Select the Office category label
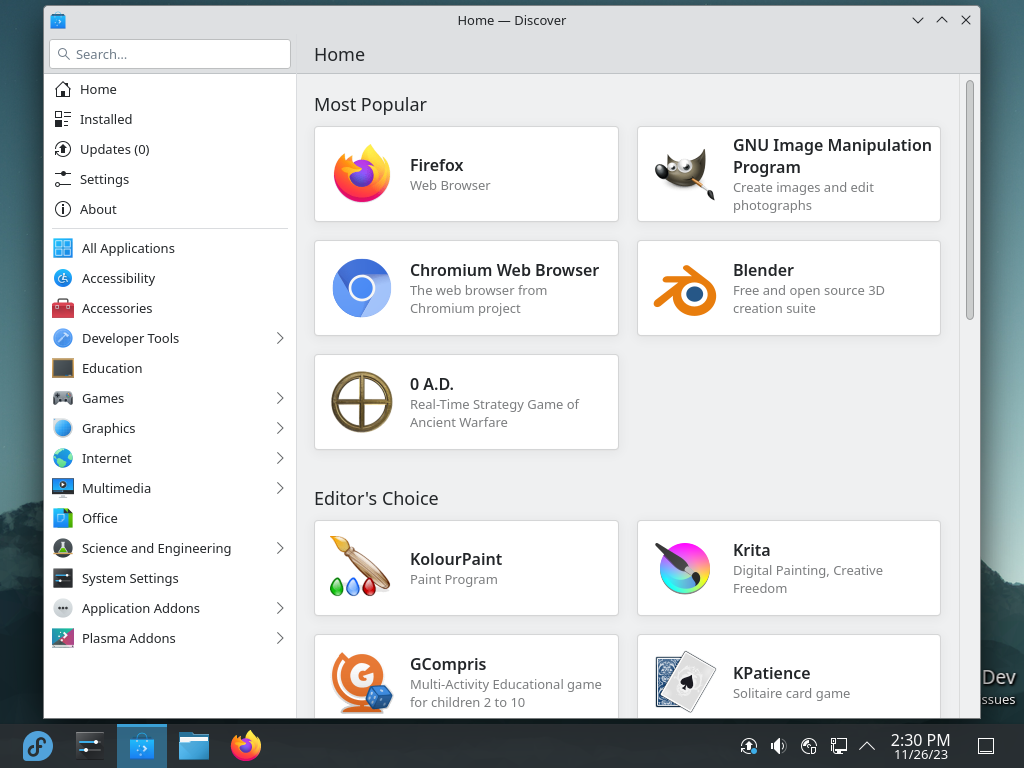This screenshot has width=1024, height=768. [99, 519]
